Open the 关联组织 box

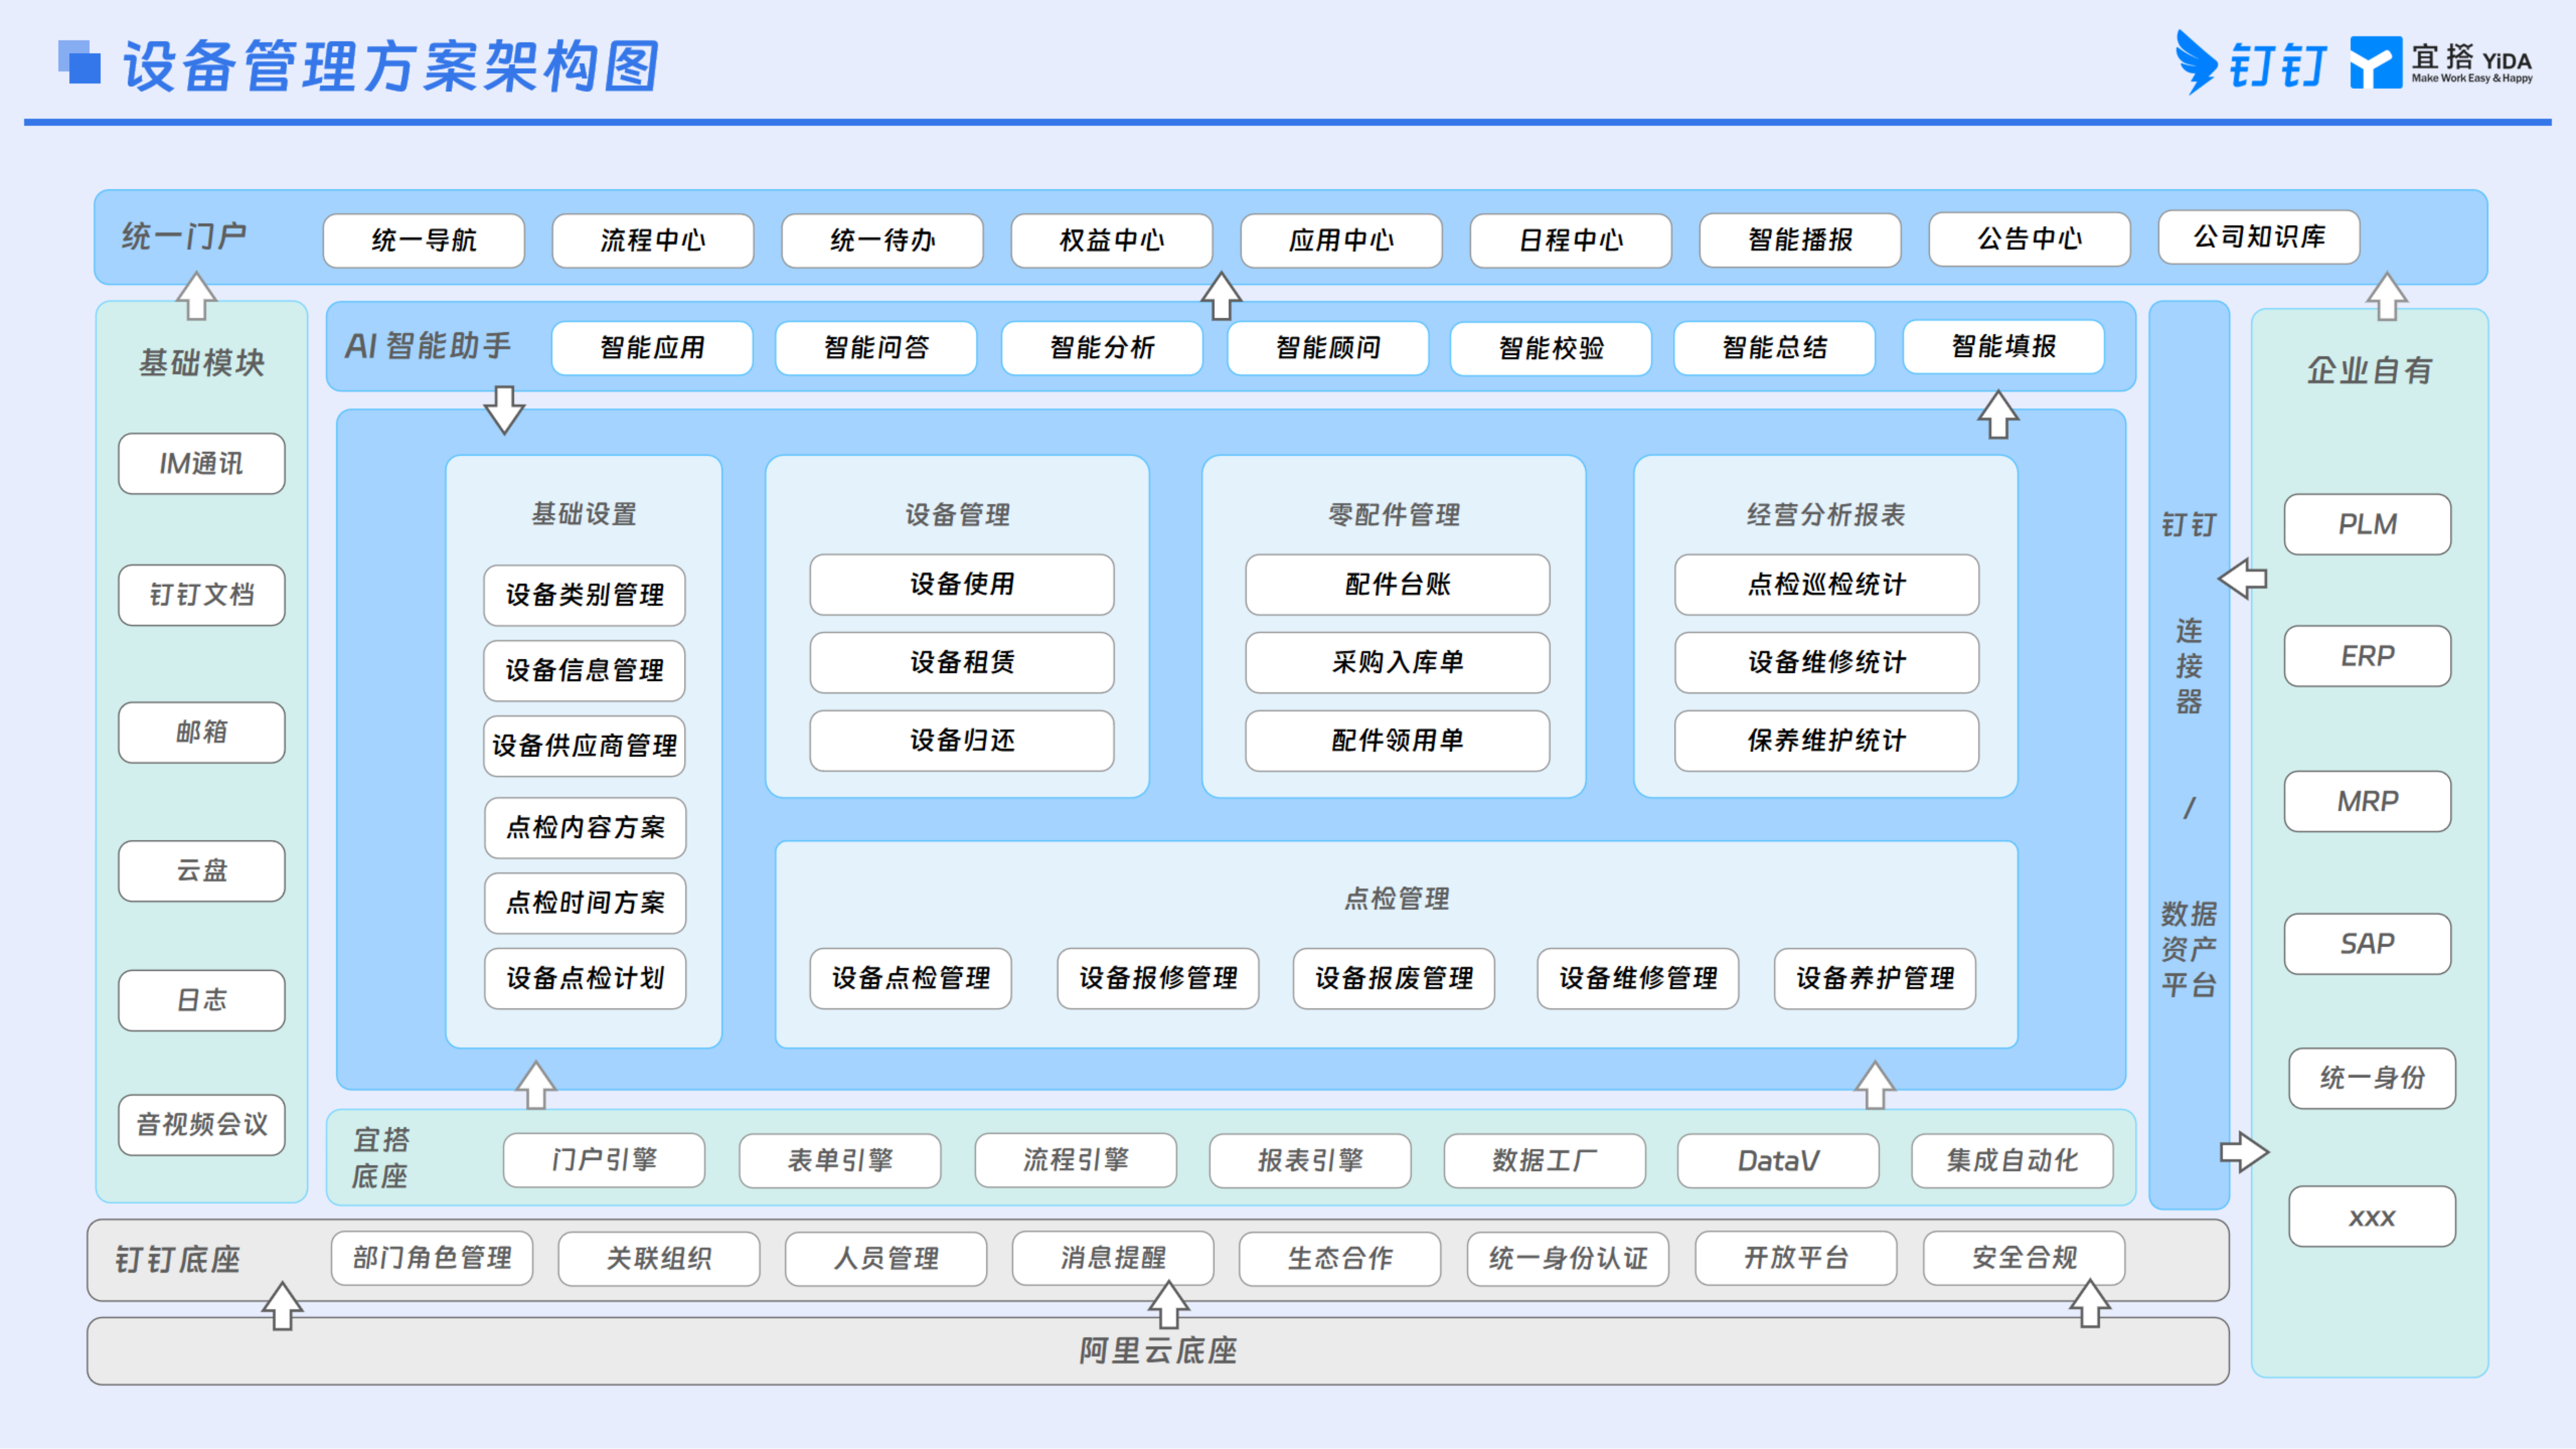tap(659, 1258)
